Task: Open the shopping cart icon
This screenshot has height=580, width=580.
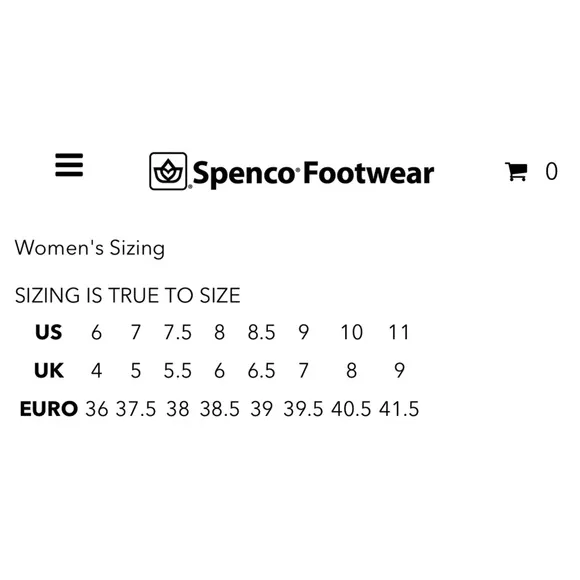Action: point(516,172)
